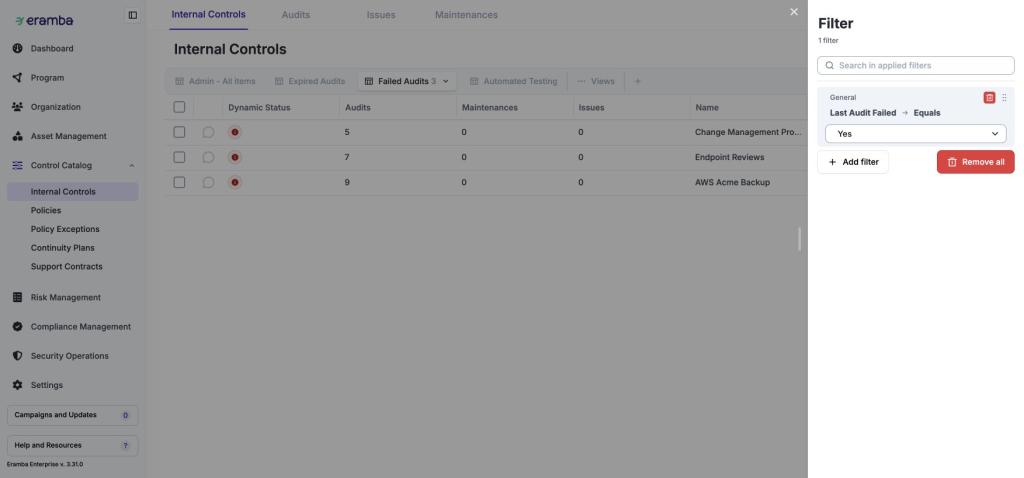Image resolution: width=1024 pixels, height=478 pixels.
Task: Check the Endpoint Reviews row checkbox
Action: 179,157
